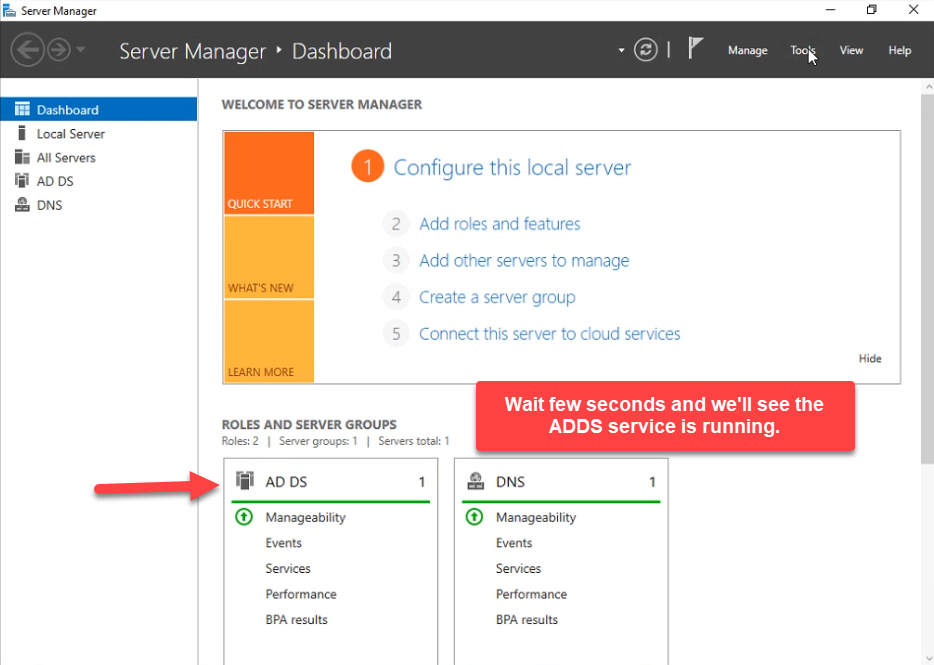Open the DNS role tile header

point(561,481)
